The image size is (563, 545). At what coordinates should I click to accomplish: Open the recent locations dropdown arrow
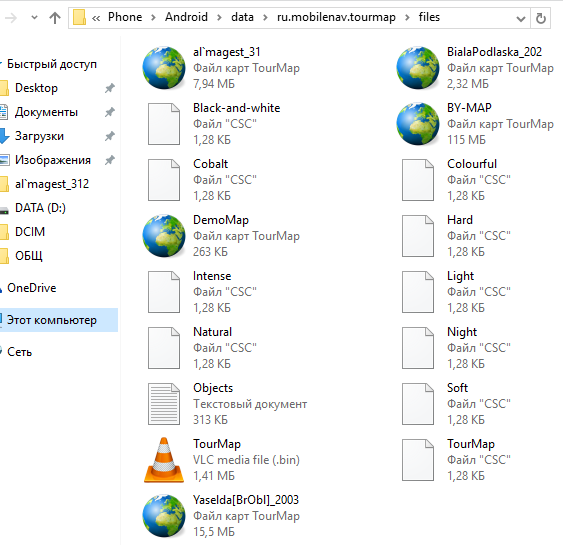coord(34,17)
